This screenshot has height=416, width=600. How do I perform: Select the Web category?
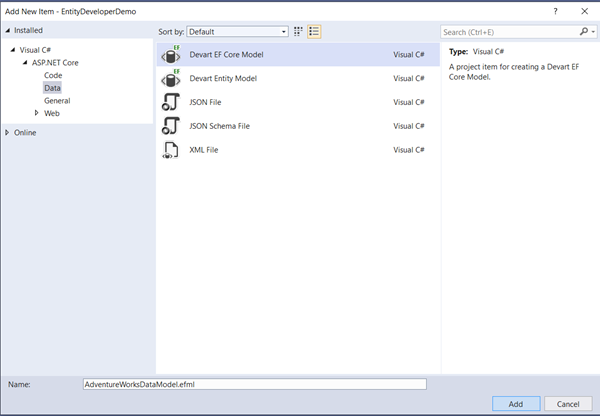pyautogui.click(x=52, y=113)
